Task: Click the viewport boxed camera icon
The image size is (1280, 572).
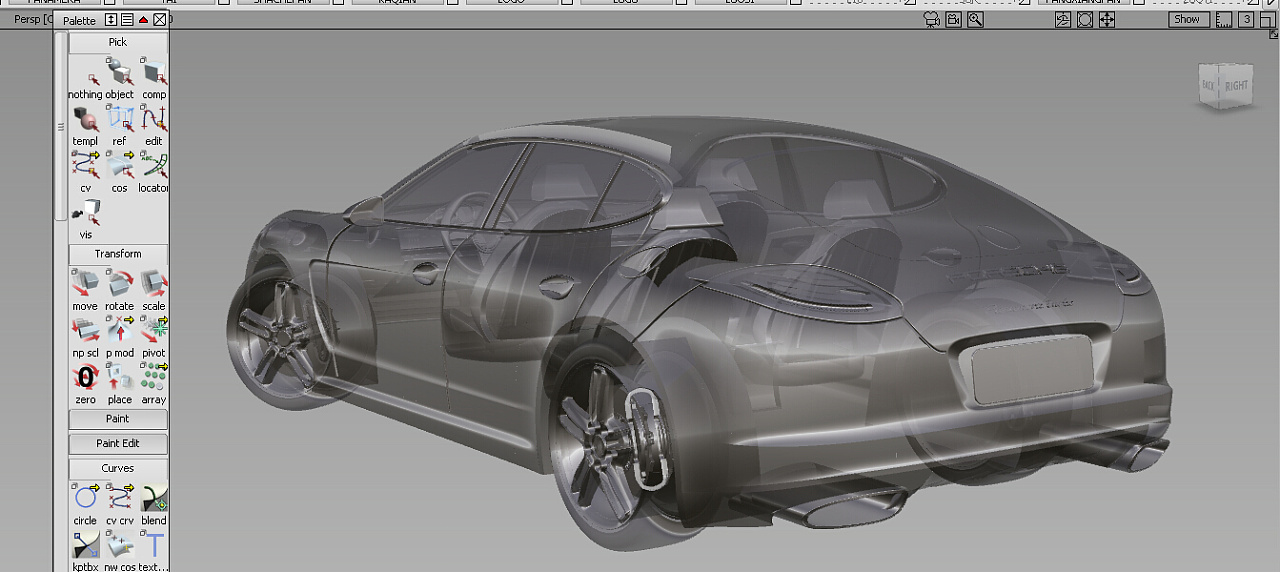Action: [x=953, y=19]
